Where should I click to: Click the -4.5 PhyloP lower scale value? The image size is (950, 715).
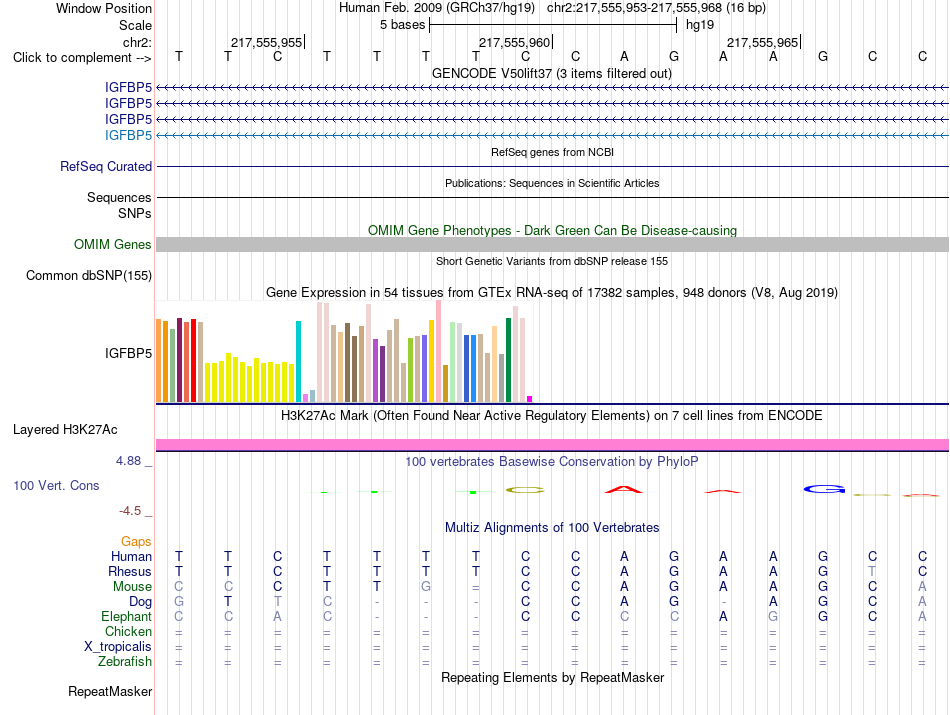point(130,511)
